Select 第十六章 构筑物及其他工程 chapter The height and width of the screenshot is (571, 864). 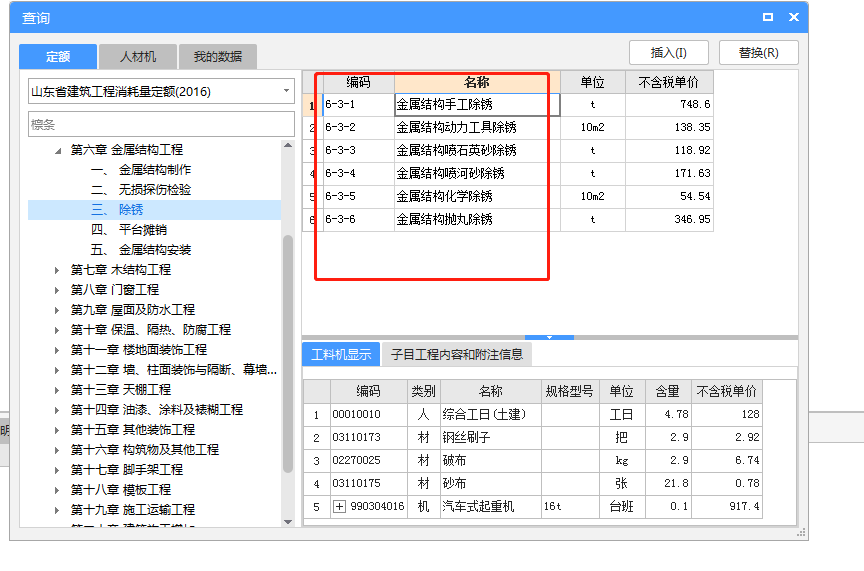(x=145, y=450)
